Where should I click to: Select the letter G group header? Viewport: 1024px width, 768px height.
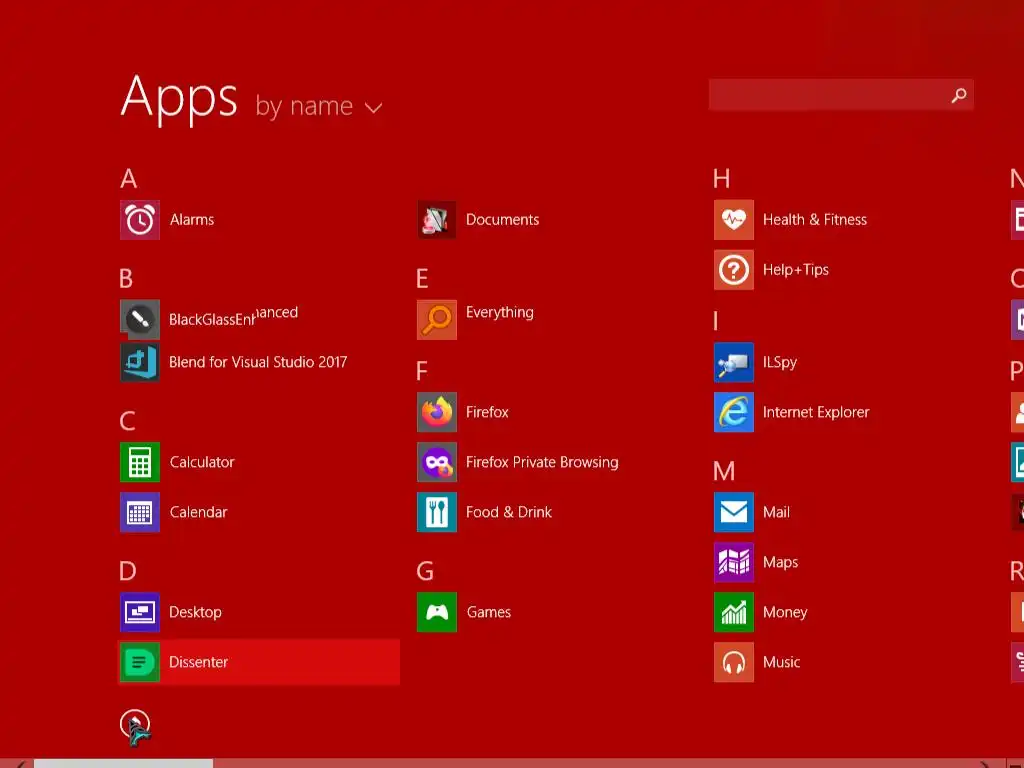tap(425, 571)
